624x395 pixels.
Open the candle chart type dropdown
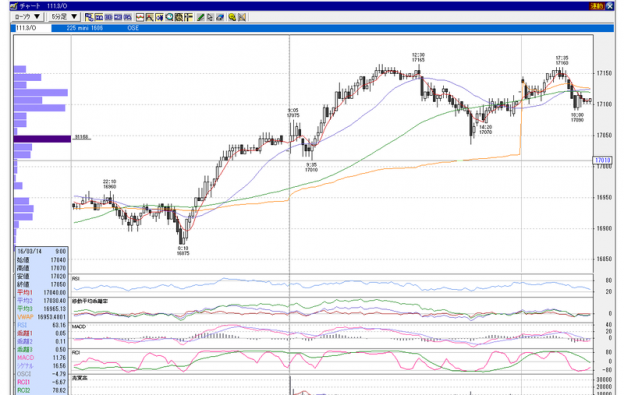27,17
